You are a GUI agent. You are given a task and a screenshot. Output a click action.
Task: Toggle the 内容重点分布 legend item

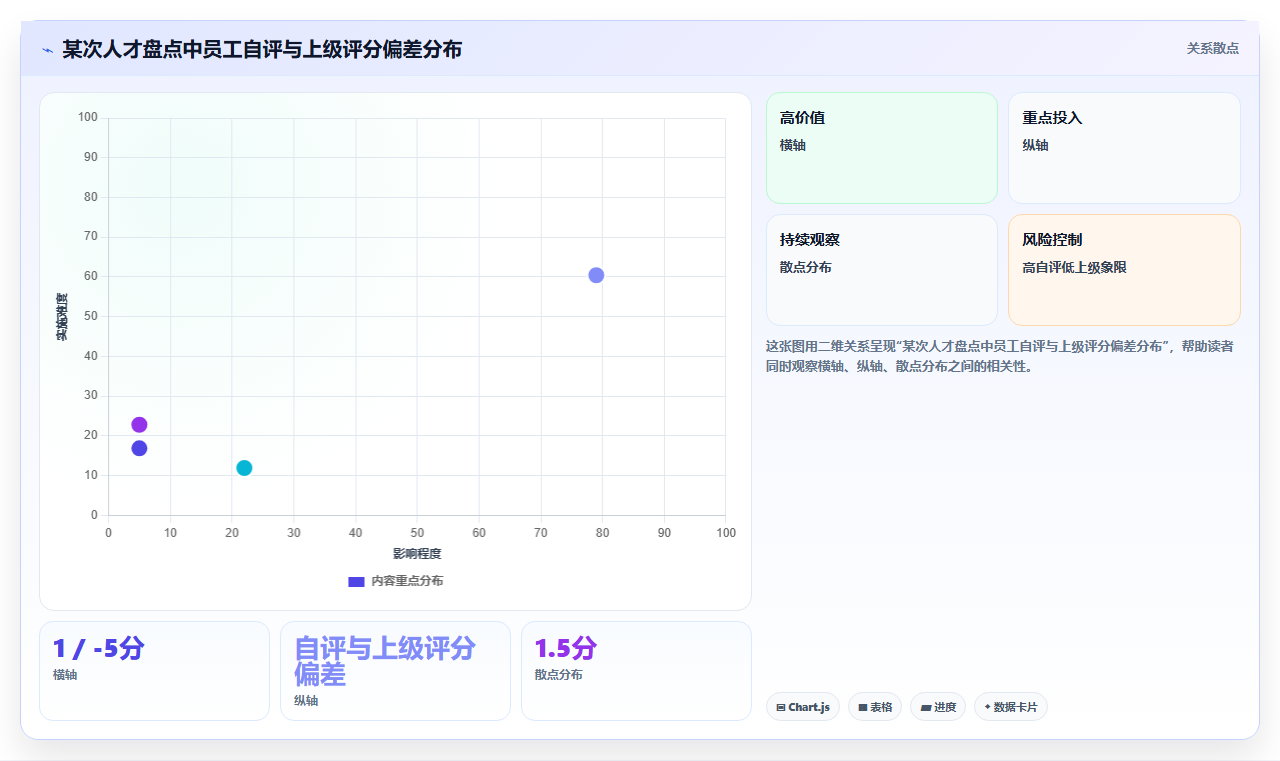point(395,581)
